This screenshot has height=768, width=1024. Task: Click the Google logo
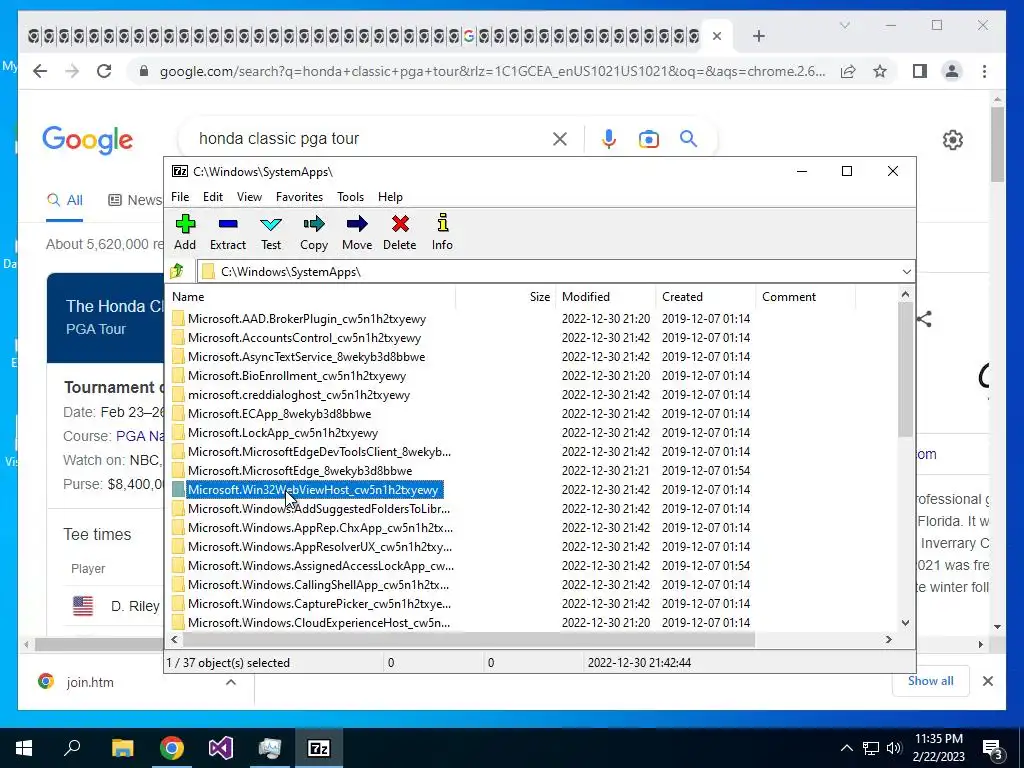point(88,140)
